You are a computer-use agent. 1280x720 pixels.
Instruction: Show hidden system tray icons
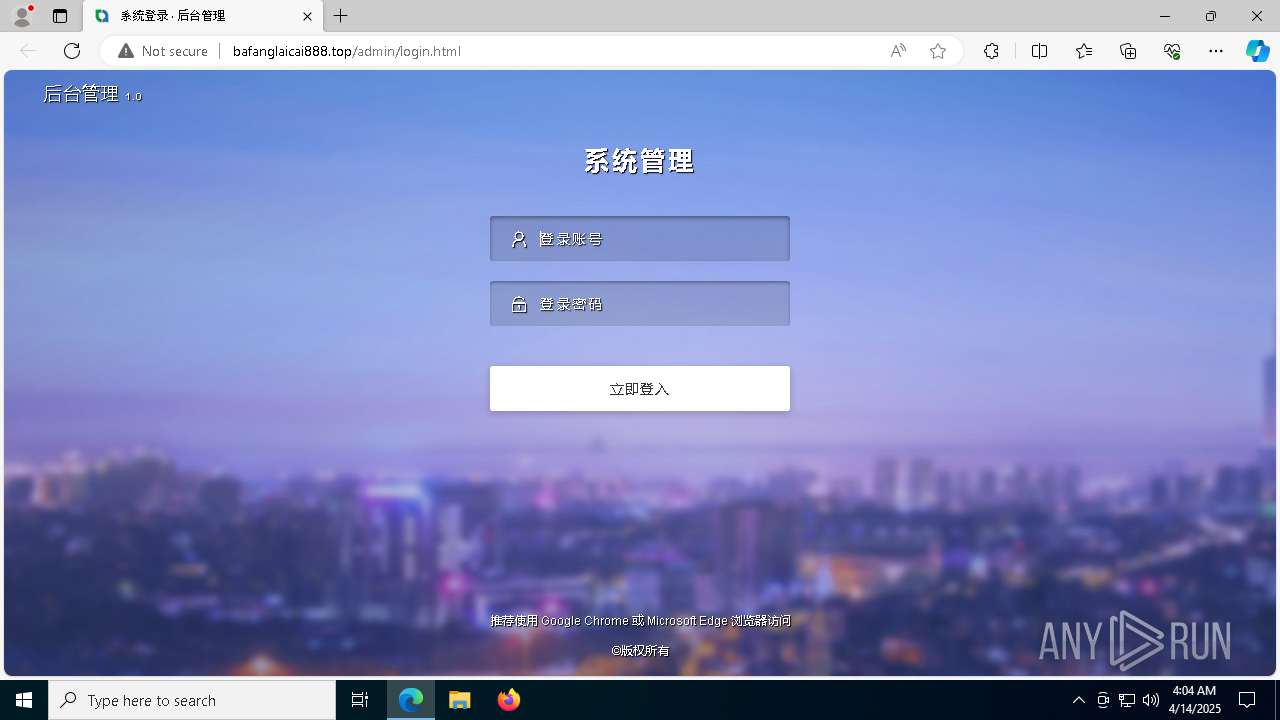1078,700
